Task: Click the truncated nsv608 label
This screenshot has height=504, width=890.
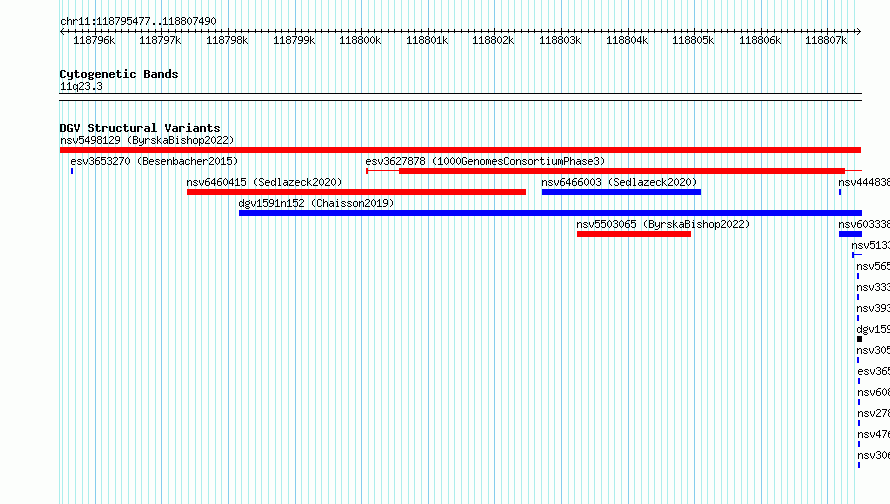Action: pos(874,392)
